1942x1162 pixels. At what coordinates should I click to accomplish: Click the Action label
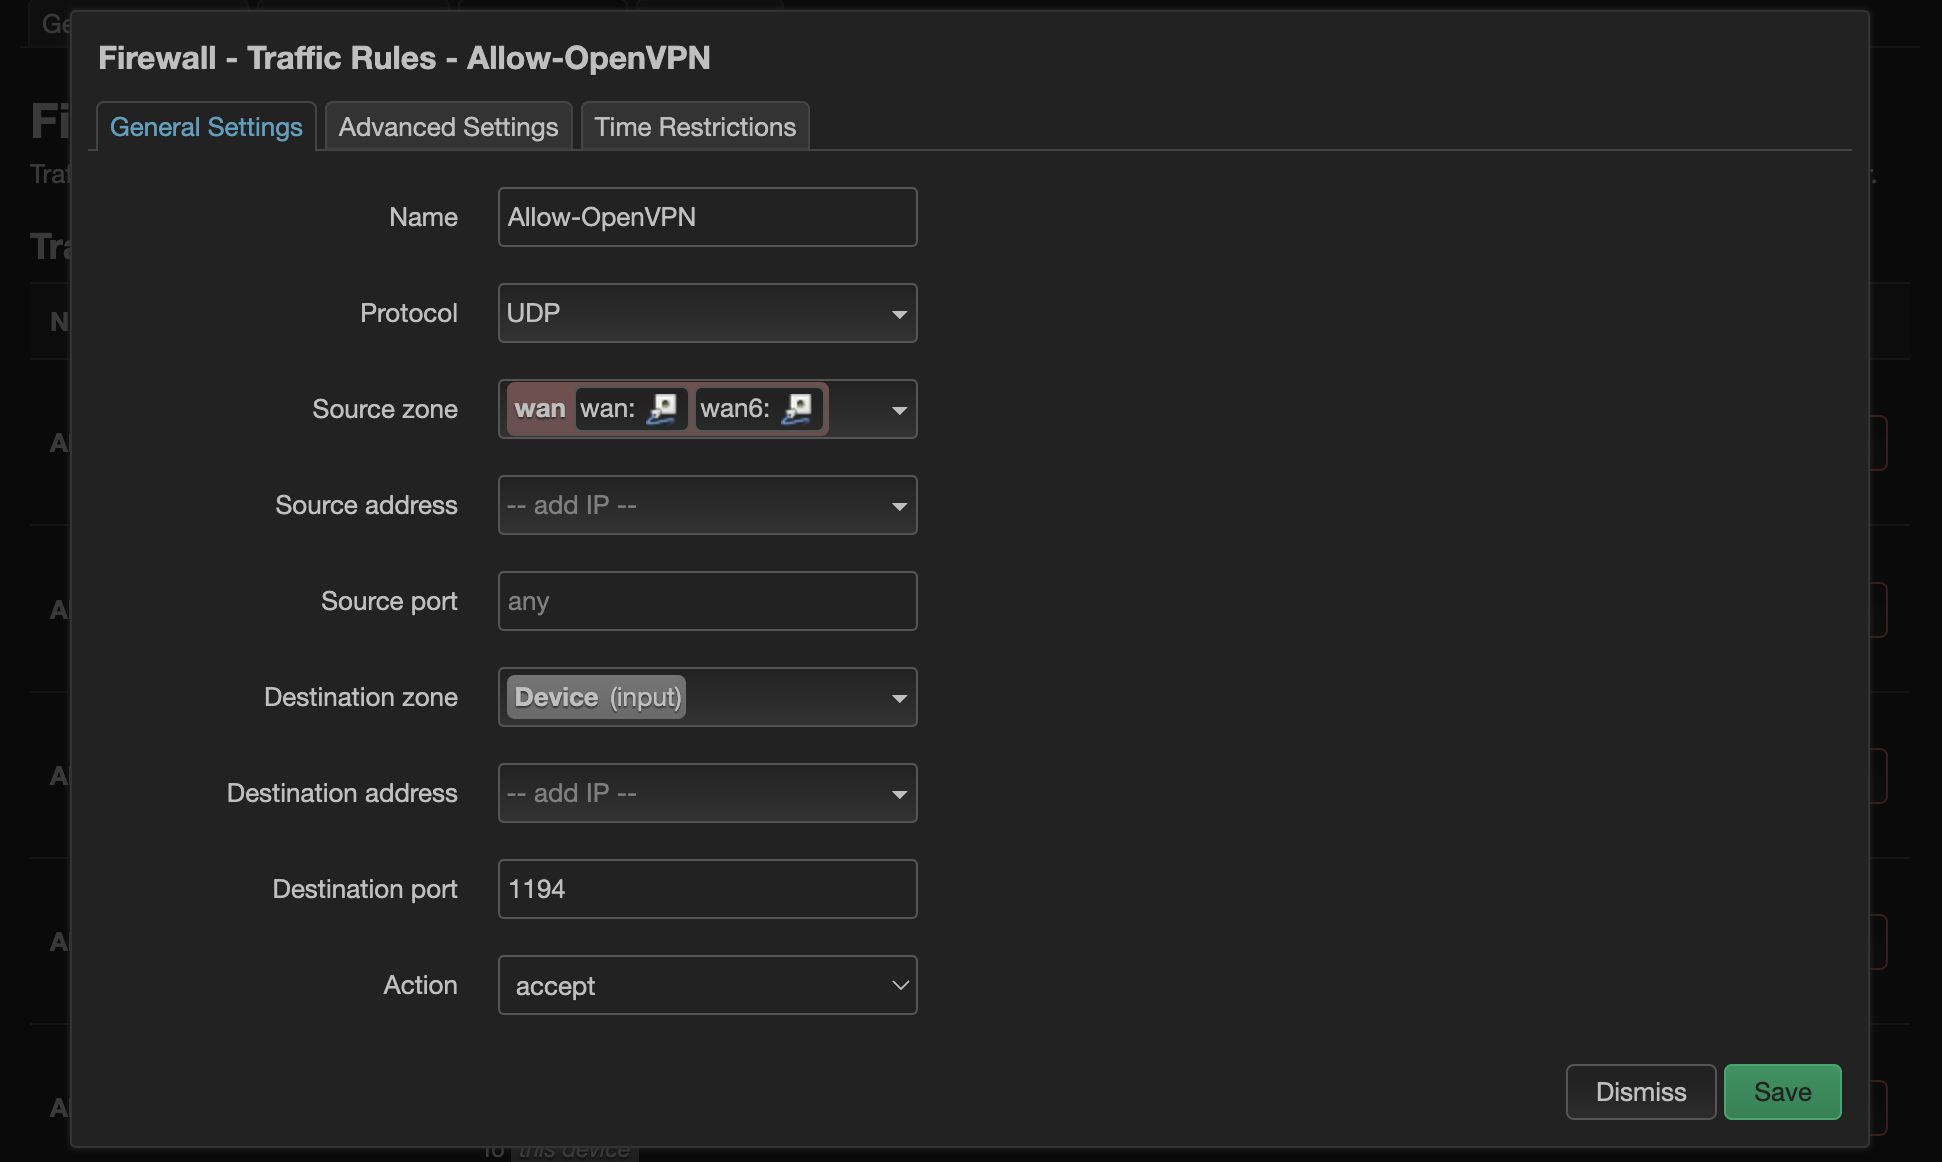tap(421, 985)
